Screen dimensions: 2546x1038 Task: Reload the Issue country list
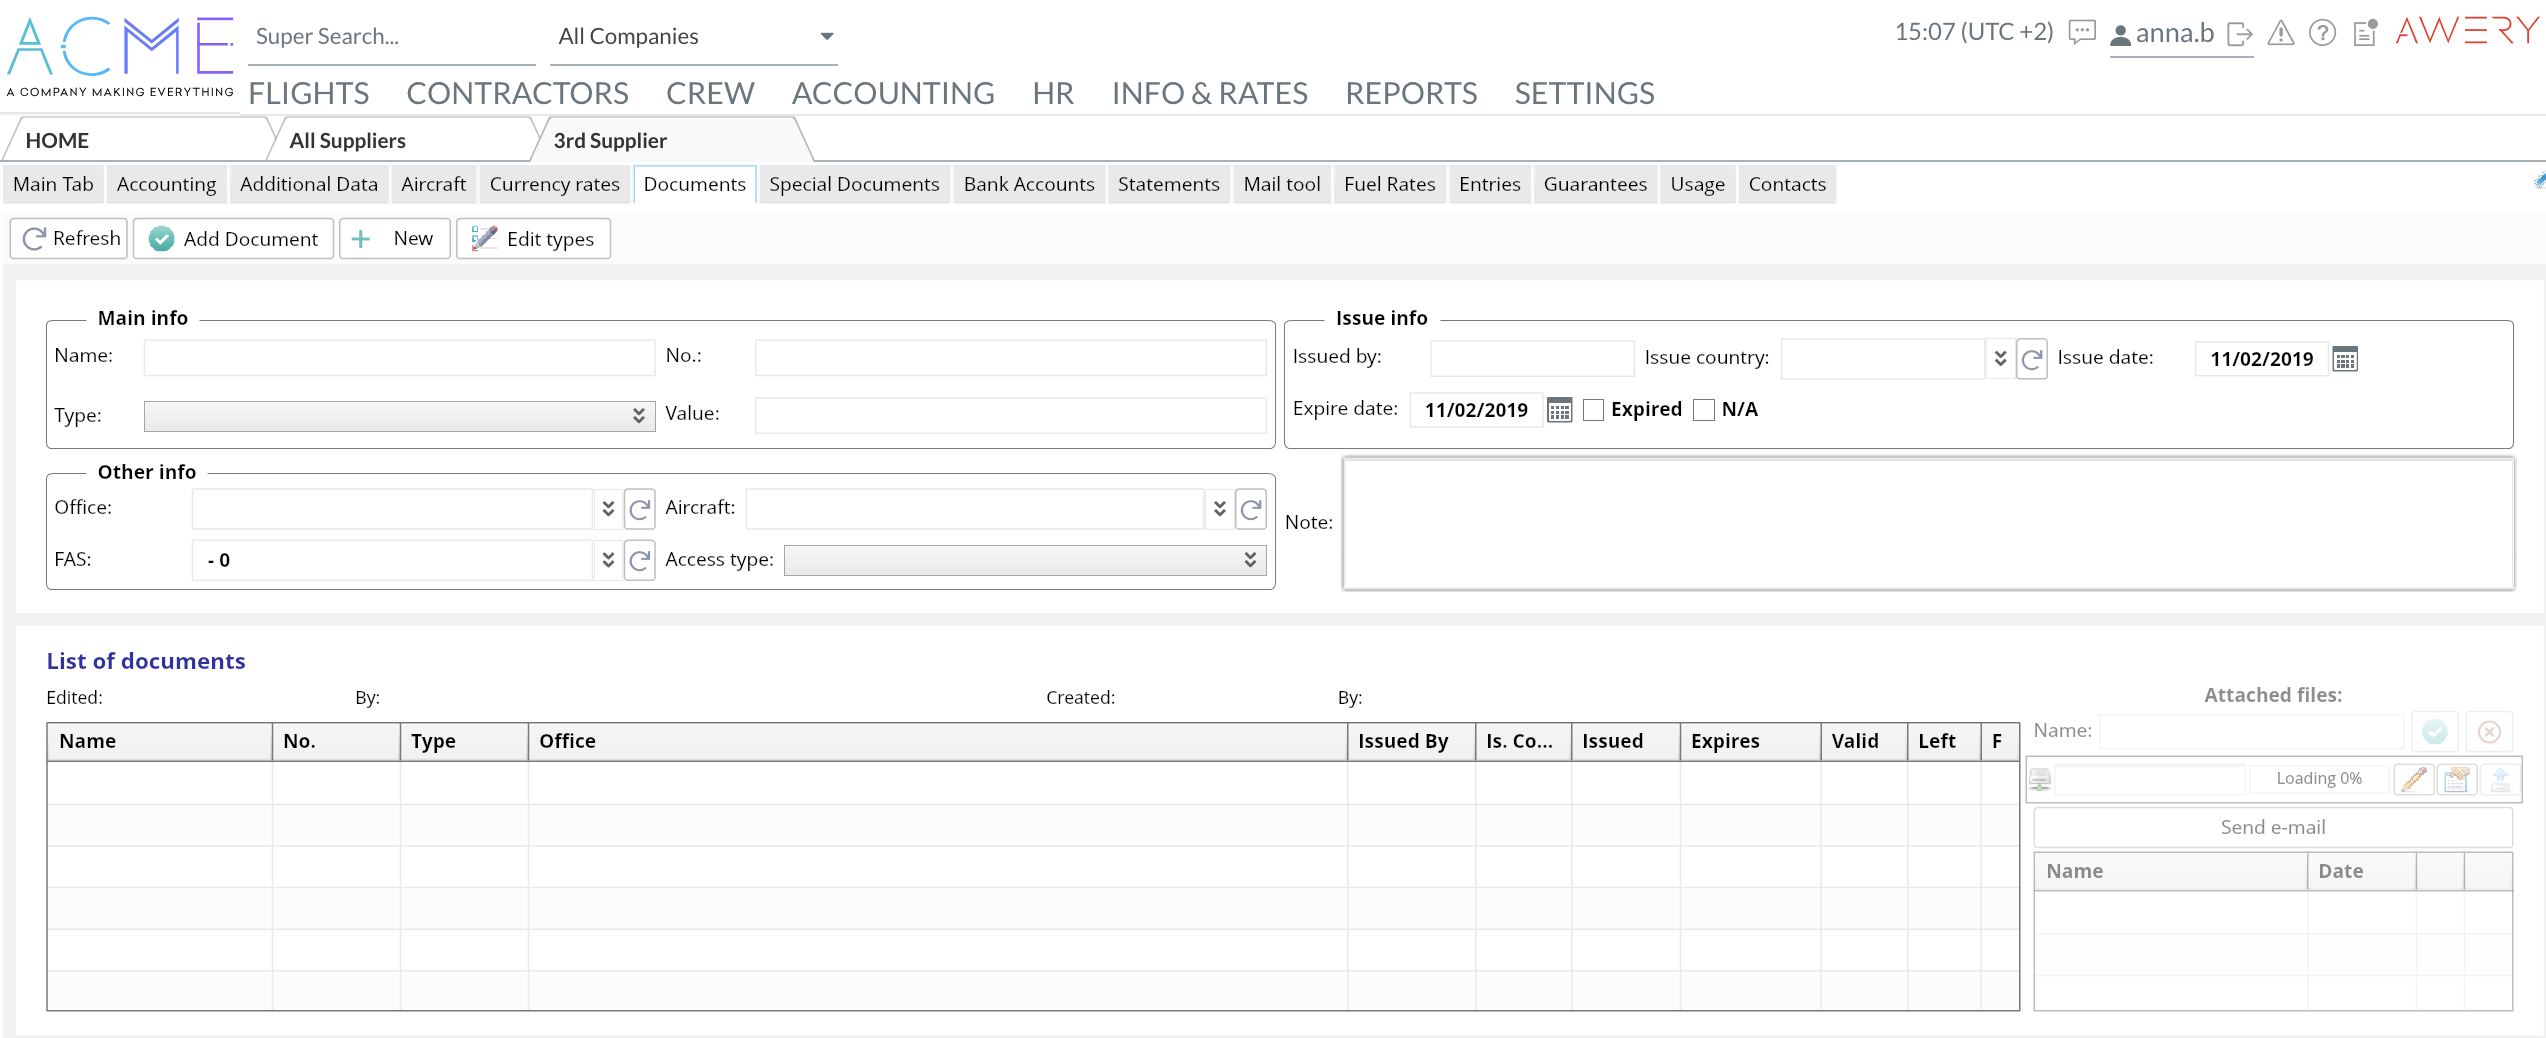click(2031, 359)
